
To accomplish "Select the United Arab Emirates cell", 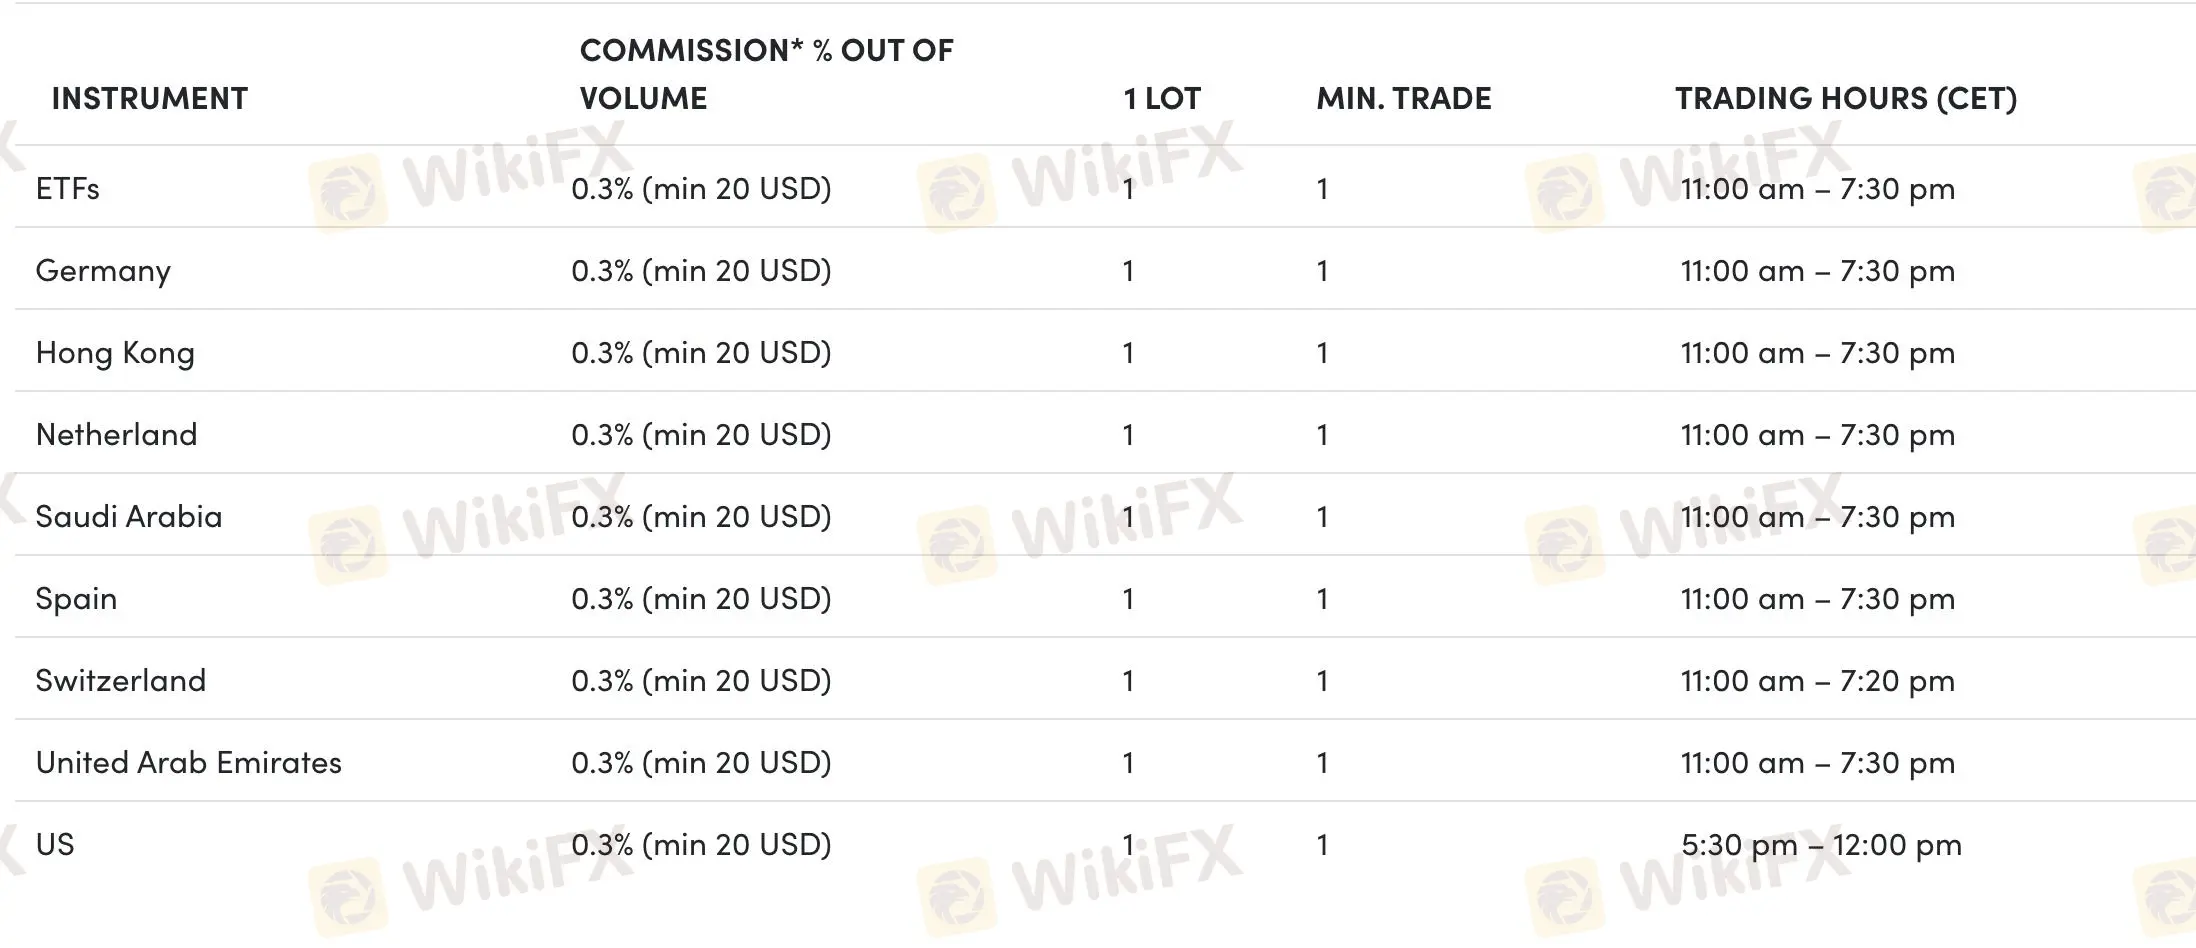I will (x=188, y=762).
